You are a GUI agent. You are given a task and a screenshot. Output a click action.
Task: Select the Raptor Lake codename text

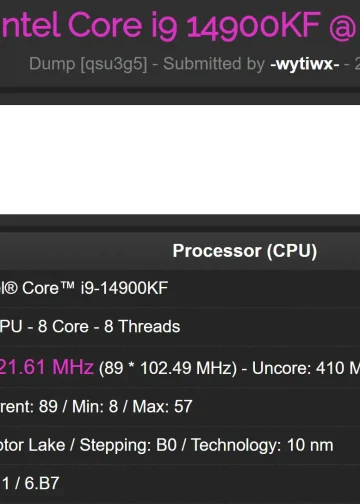tap(33, 445)
